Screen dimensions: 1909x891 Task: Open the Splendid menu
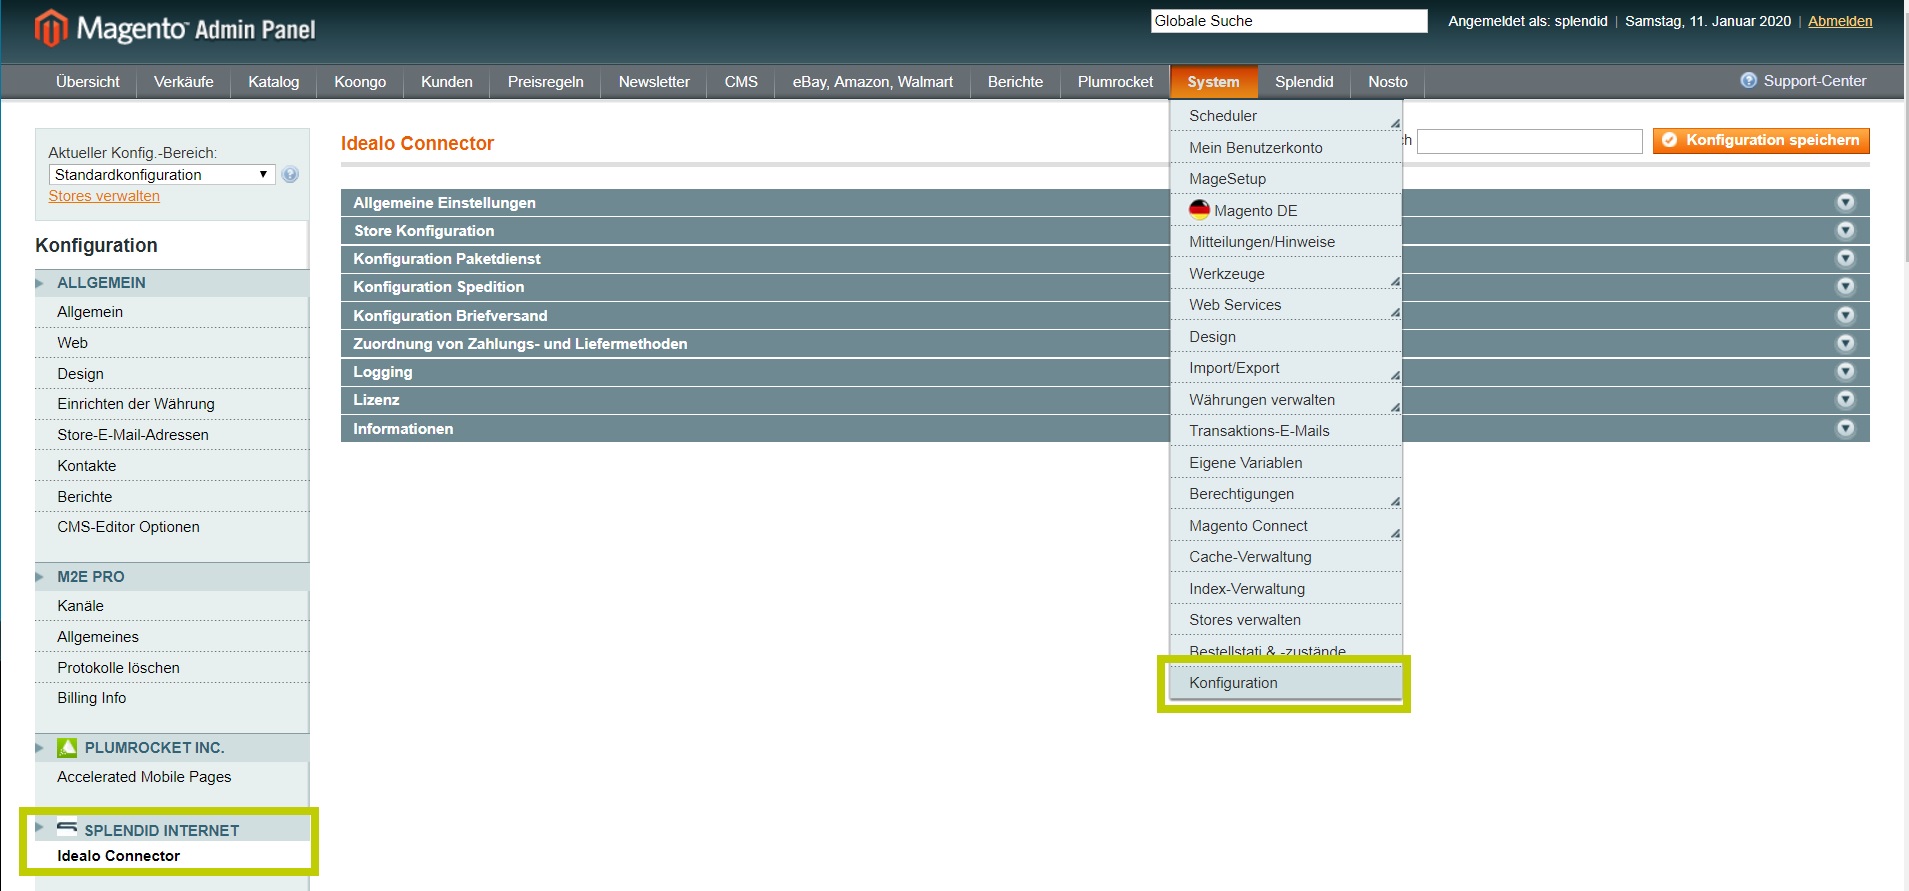click(1304, 82)
